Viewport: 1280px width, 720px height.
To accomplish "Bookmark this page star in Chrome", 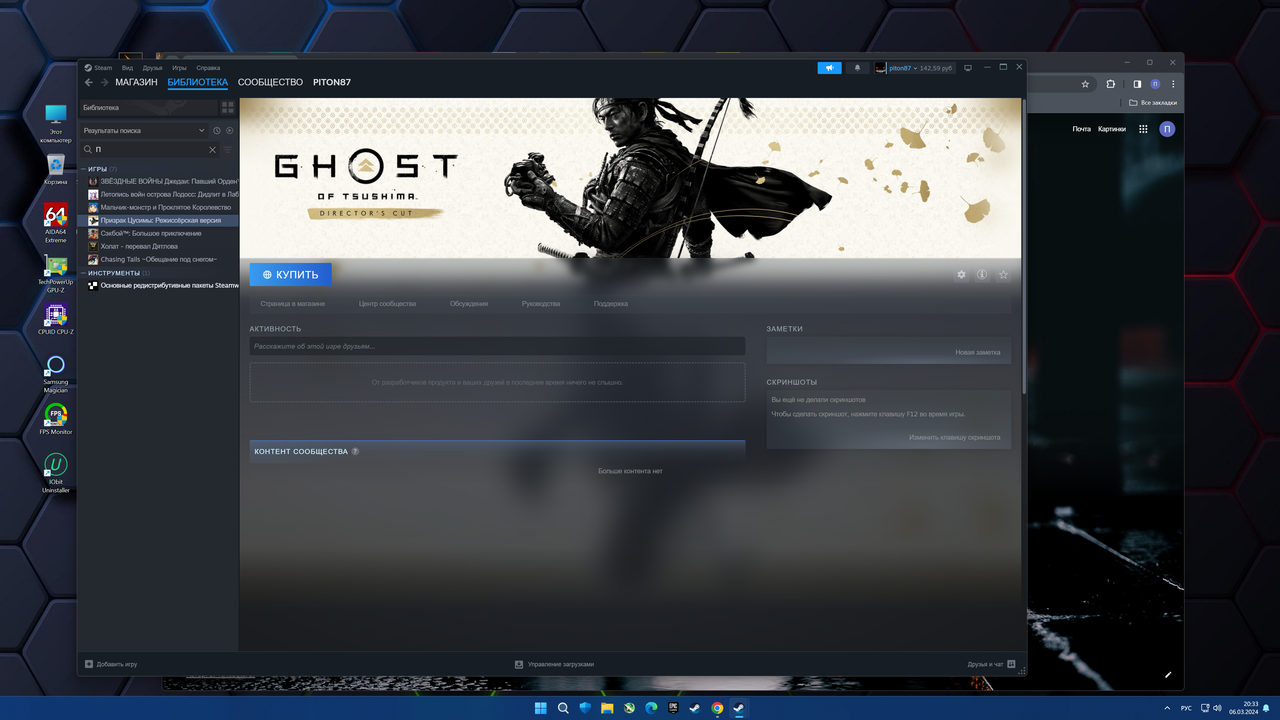I will (x=1087, y=84).
